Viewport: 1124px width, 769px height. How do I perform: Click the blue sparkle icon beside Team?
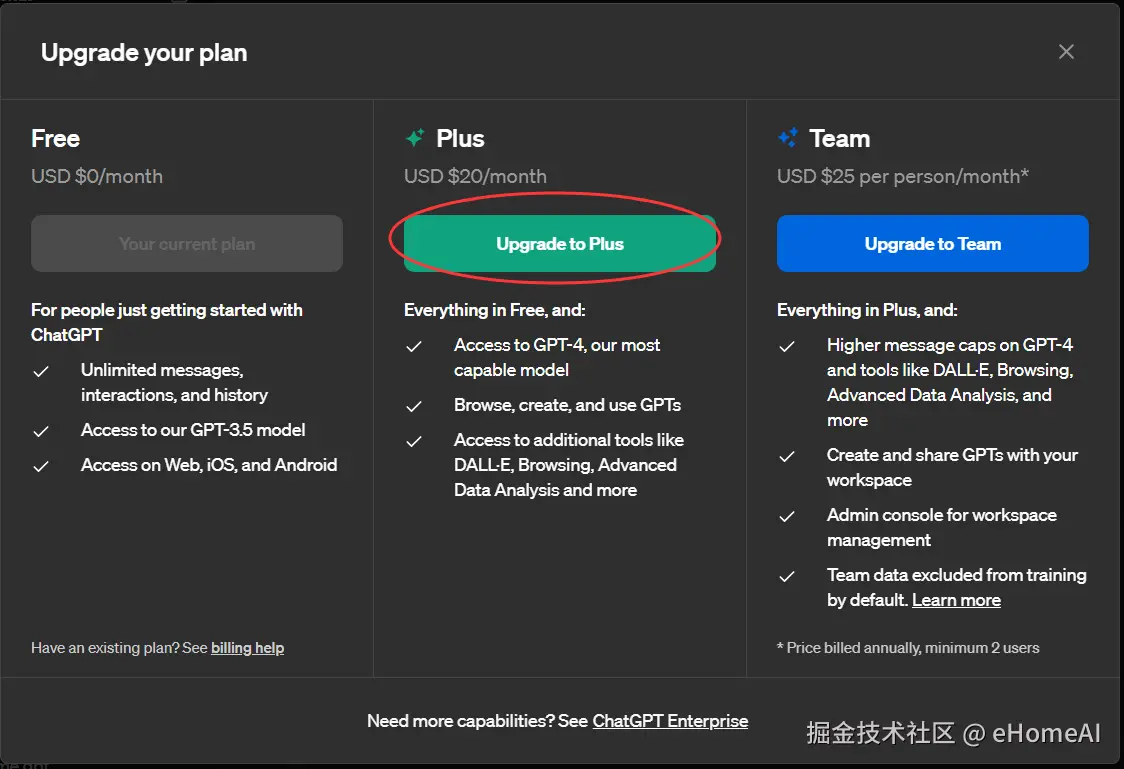(x=788, y=138)
